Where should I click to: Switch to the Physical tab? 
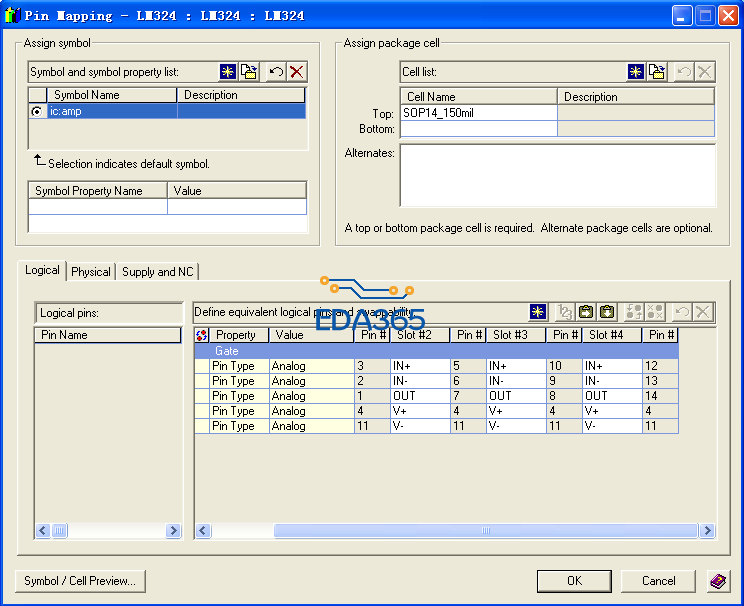[x=91, y=272]
